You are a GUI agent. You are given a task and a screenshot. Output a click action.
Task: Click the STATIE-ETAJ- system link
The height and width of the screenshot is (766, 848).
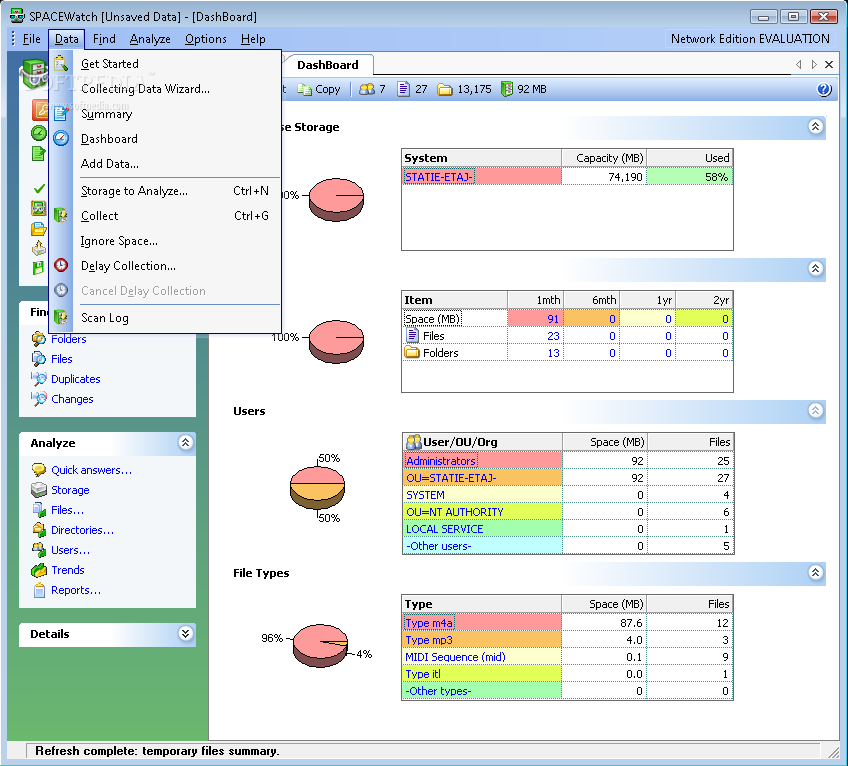[x=439, y=177]
